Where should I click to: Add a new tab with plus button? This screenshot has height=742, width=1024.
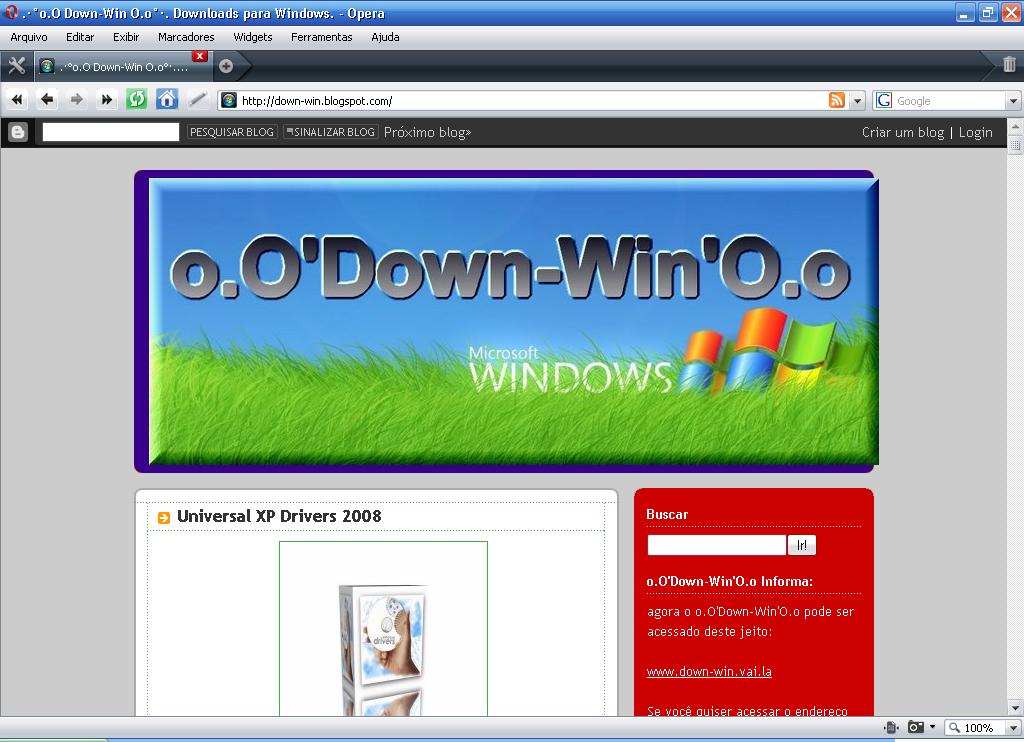(x=226, y=66)
